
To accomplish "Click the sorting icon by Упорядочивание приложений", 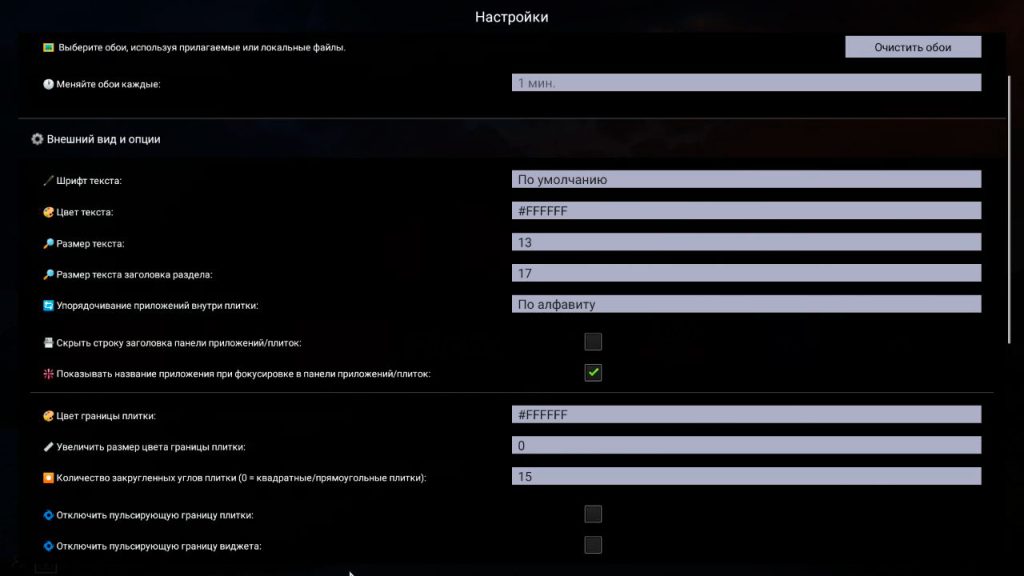I will point(48,305).
